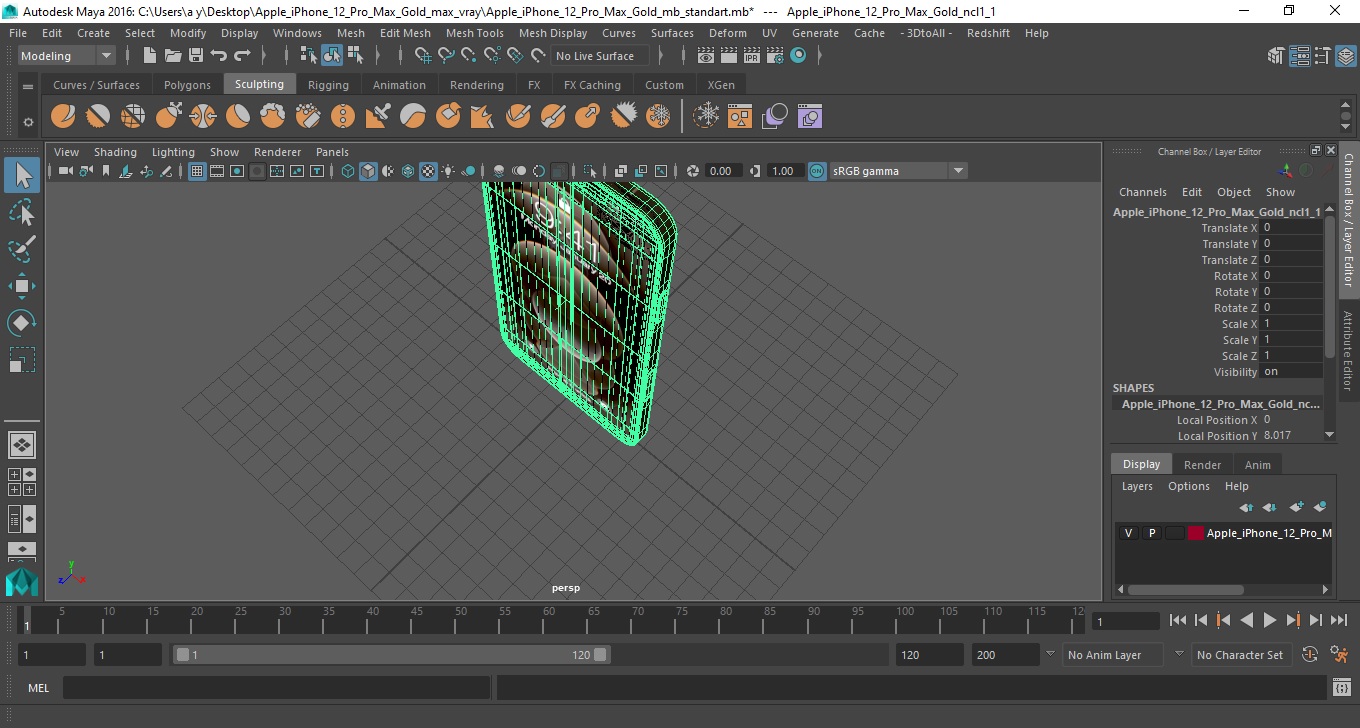Image resolution: width=1360 pixels, height=728 pixels.
Task: Open the Mesh Display menu
Action: tap(553, 33)
